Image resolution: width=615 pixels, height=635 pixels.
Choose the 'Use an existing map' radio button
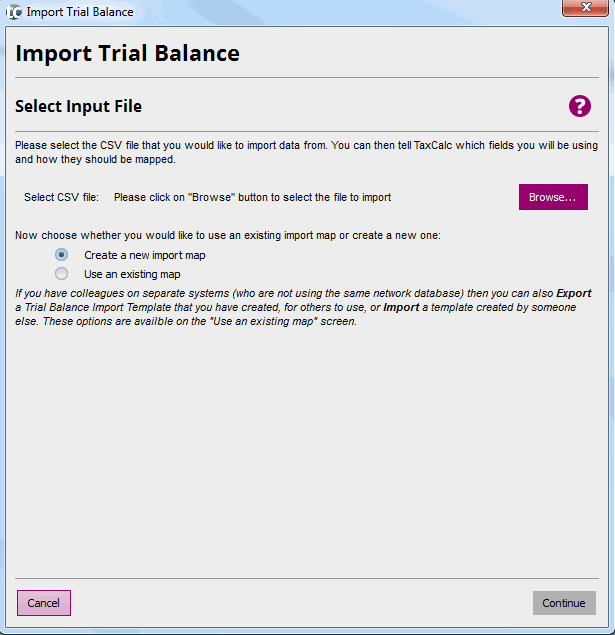click(x=62, y=273)
